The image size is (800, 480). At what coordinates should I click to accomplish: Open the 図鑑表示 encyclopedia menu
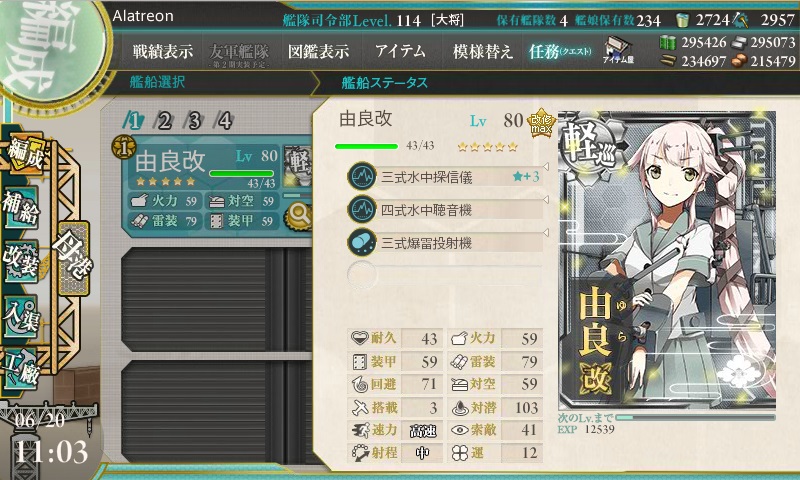click(x=318, y=52)
